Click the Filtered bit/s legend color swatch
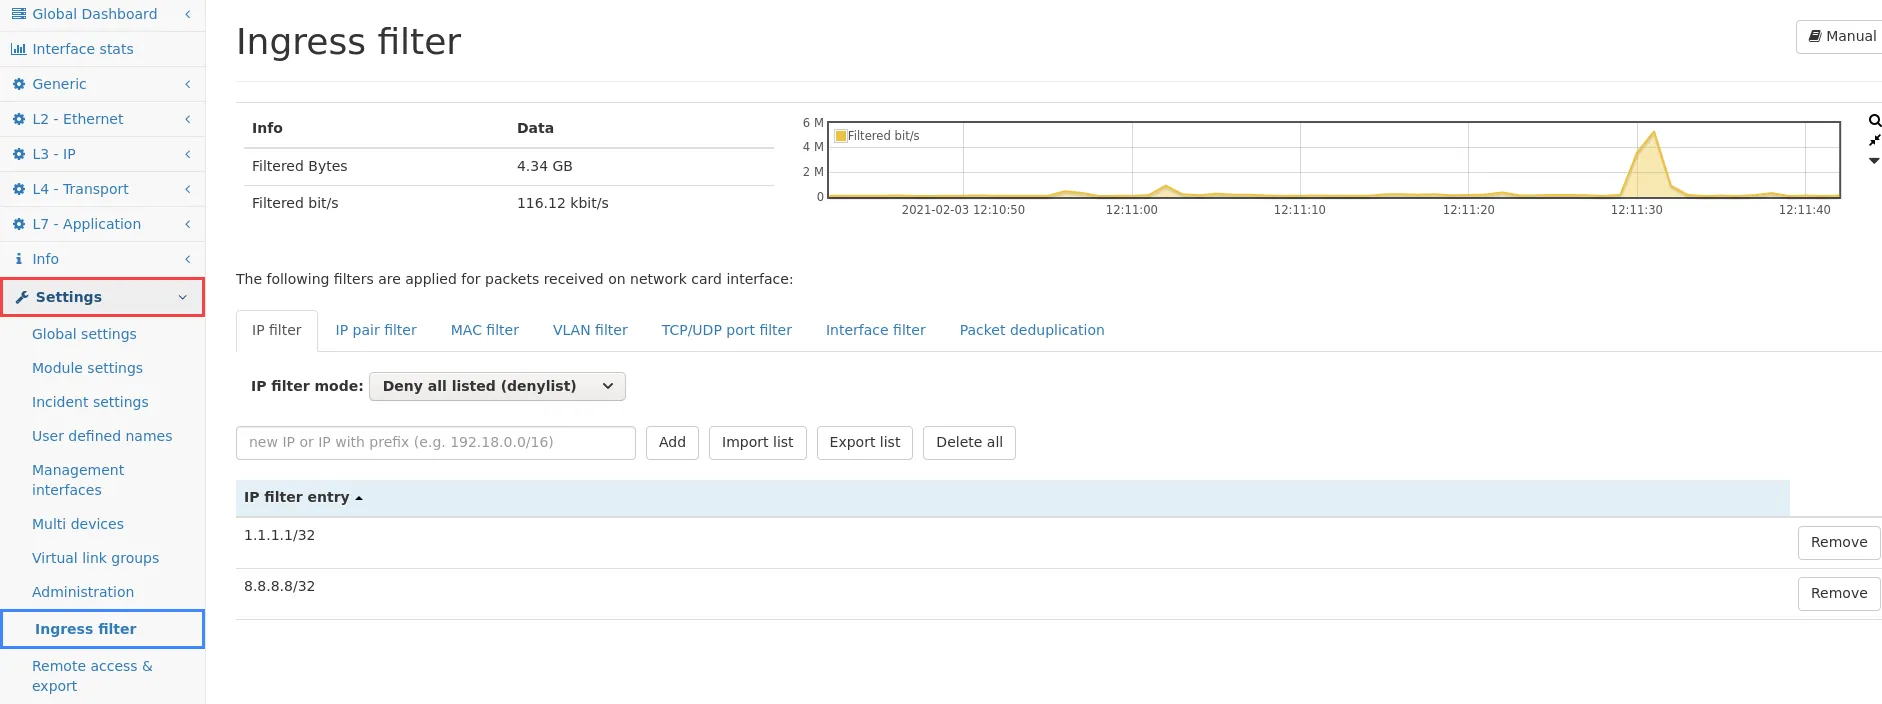The height and width of the screenshot is (704, 1882). (841, 136)
